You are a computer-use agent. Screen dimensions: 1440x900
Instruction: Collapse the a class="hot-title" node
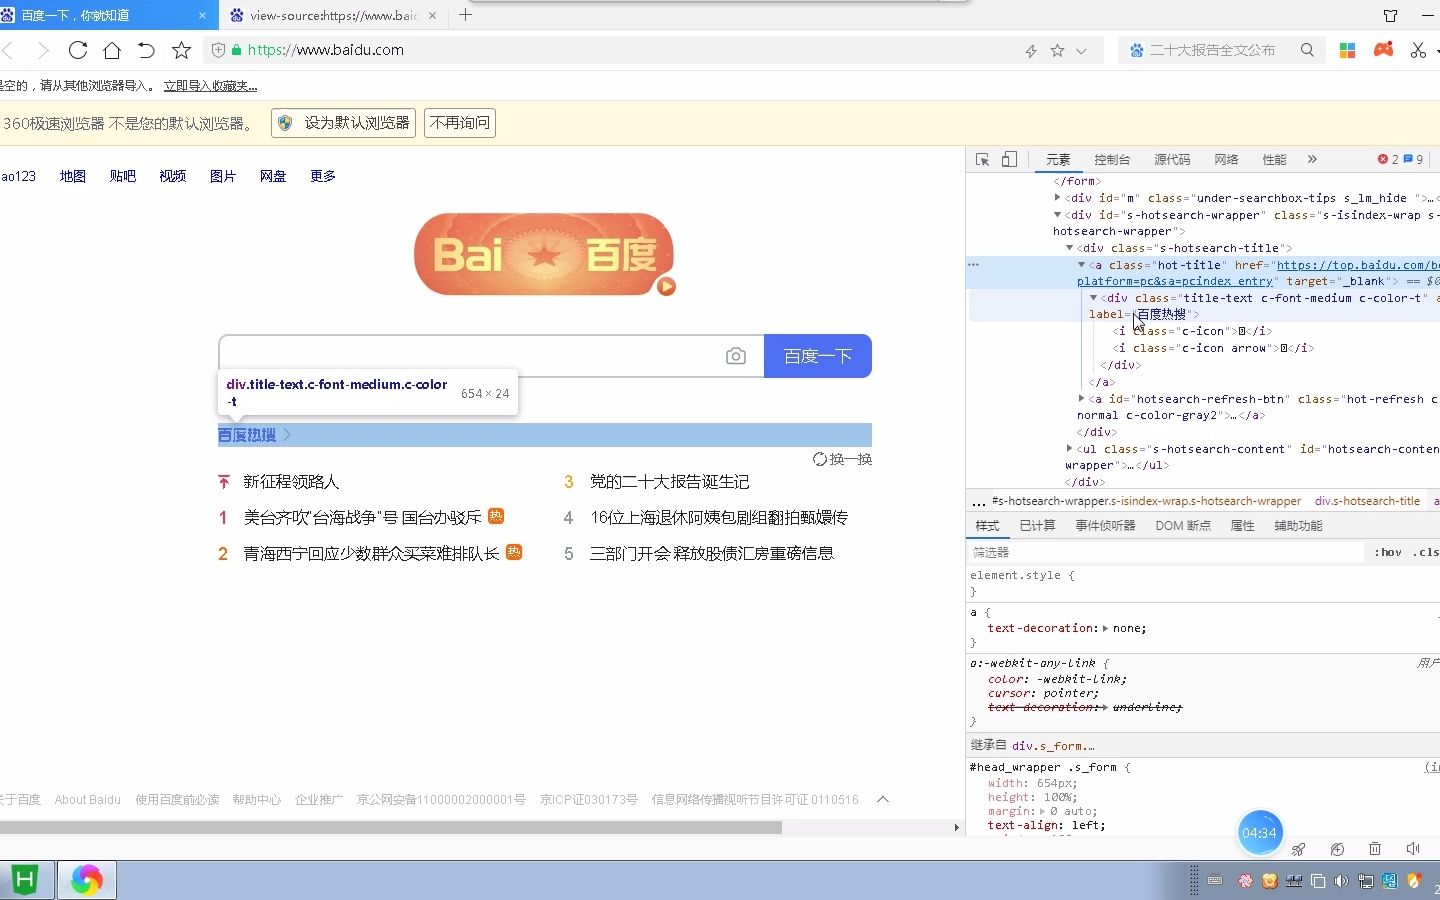coord(1081,265)
